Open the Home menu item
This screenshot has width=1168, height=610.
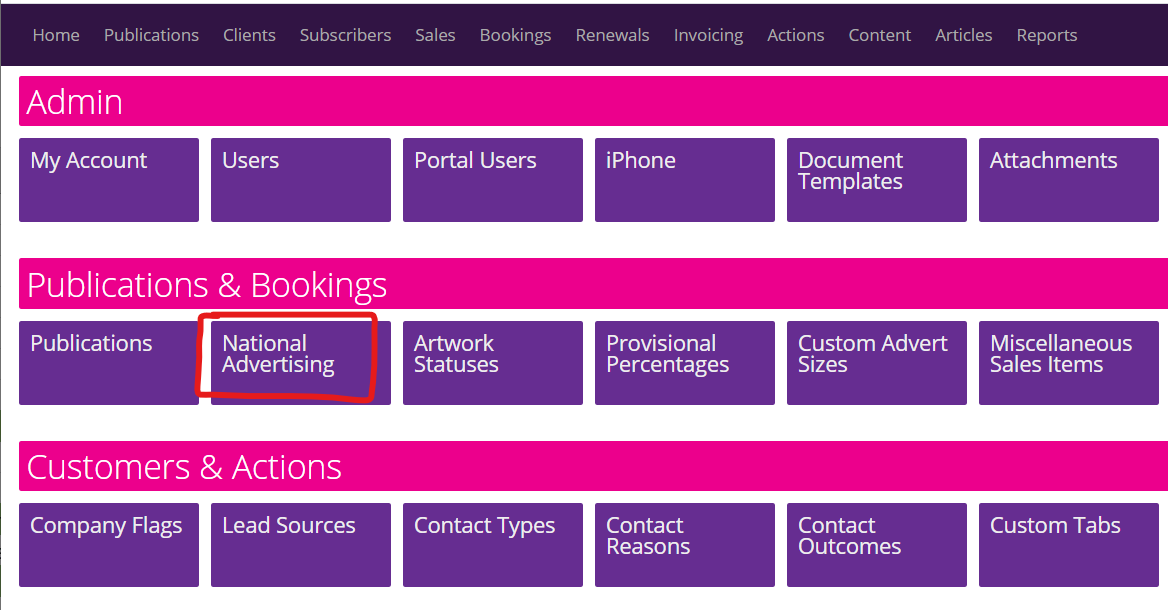[x=56, y=35]
